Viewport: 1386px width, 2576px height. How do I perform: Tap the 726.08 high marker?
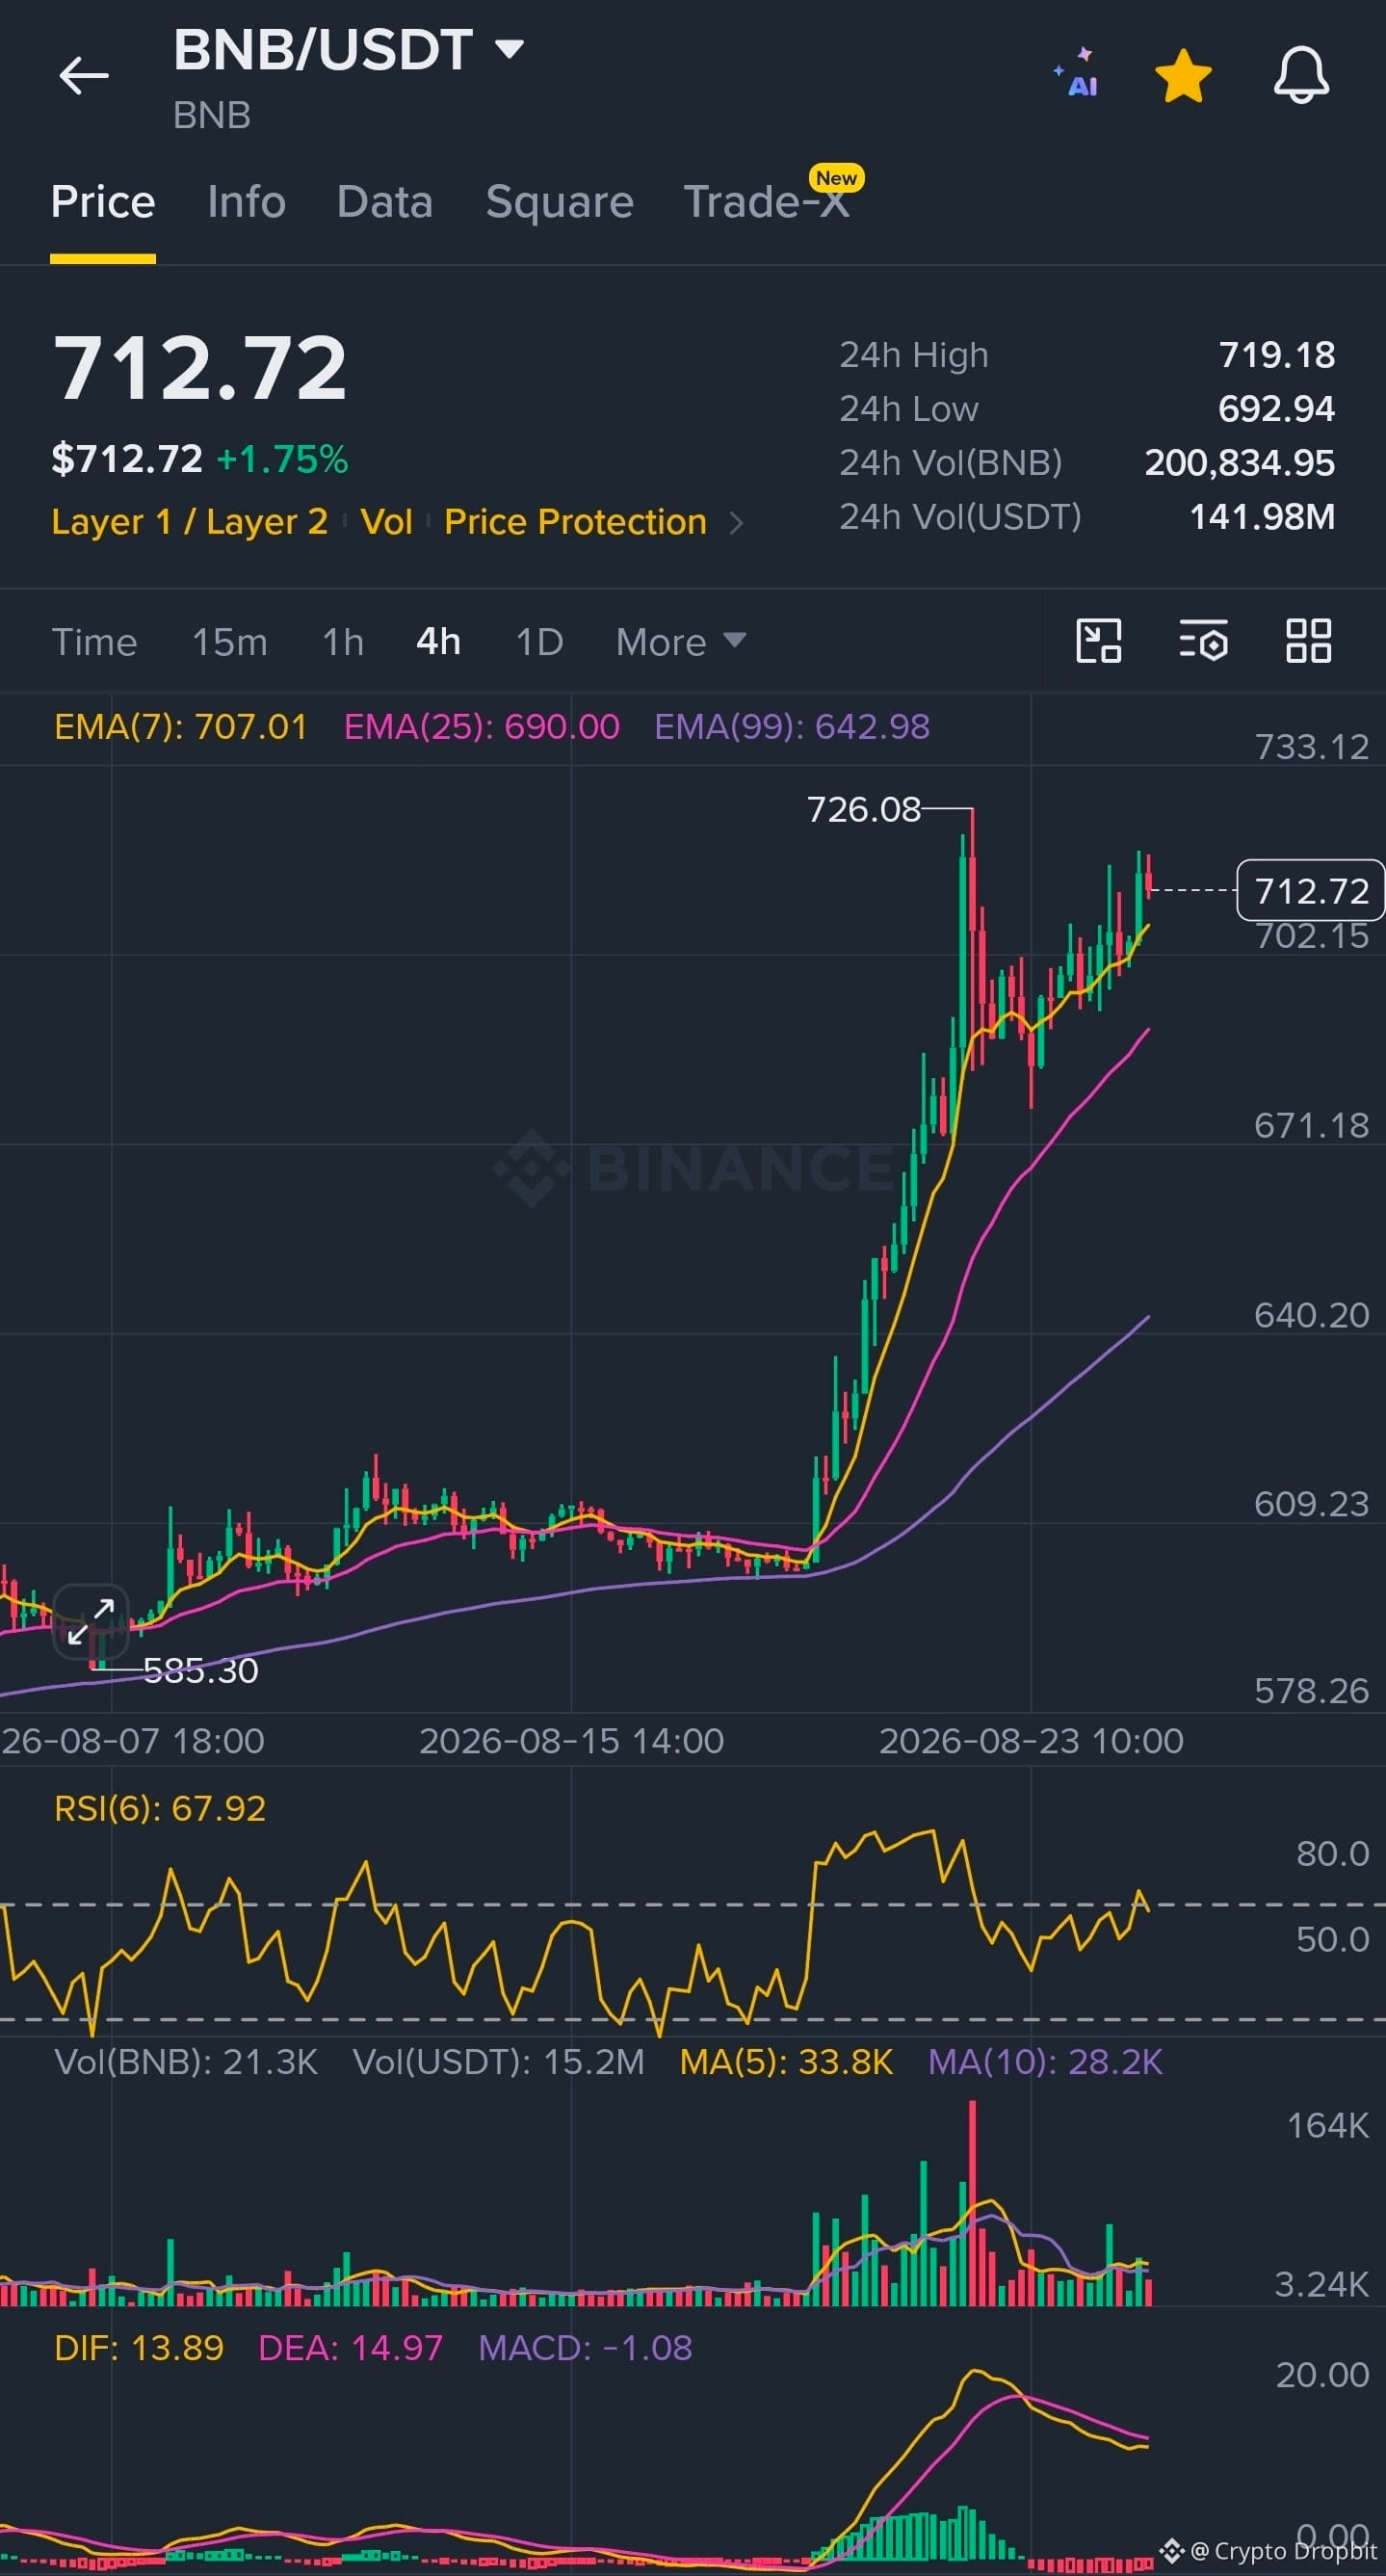click(863, 810)
